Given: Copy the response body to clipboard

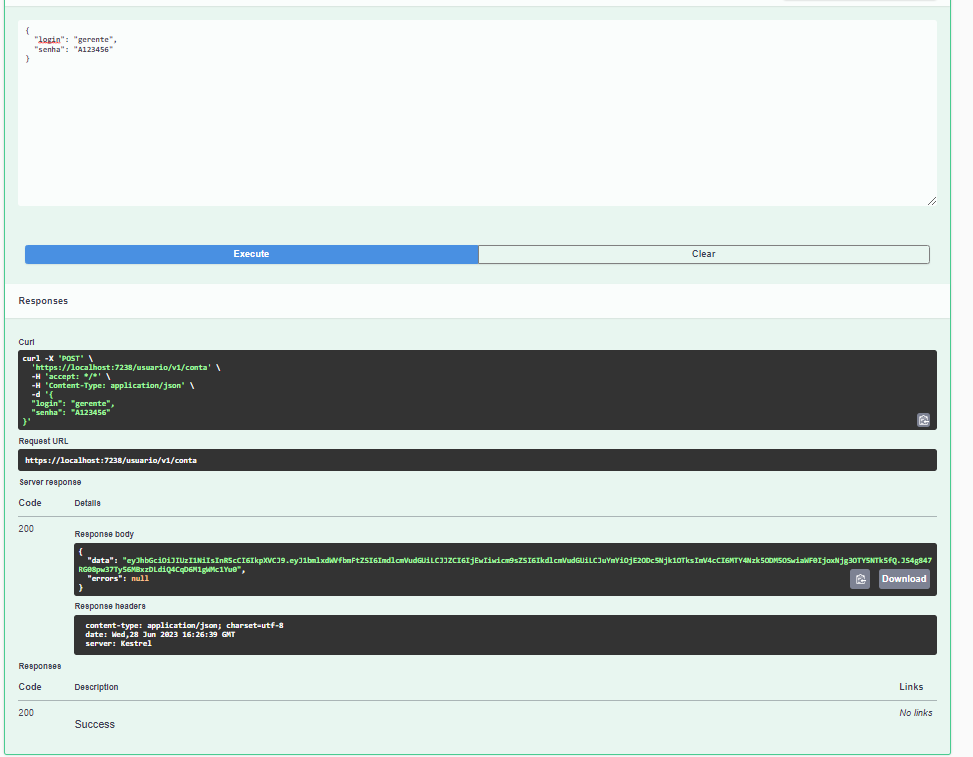Looking at the screenshot, I should [859, 578].
